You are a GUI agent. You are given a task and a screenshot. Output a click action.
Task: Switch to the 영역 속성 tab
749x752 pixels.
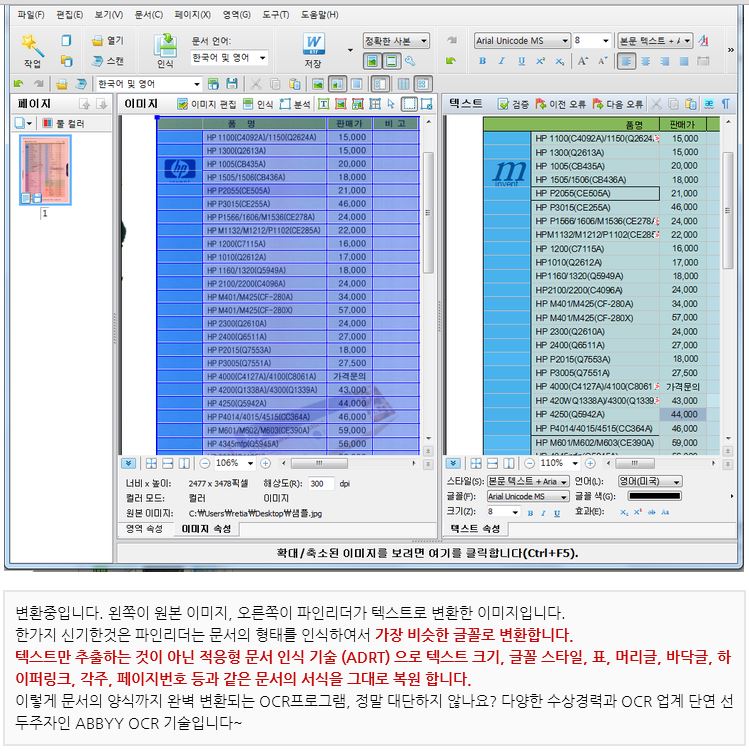[144, 529]
